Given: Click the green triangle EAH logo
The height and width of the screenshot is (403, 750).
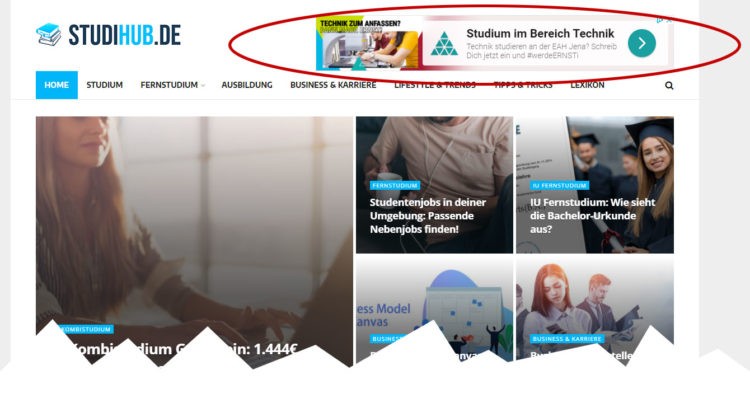Looking at the screenshot, I should tap(444, 44).
